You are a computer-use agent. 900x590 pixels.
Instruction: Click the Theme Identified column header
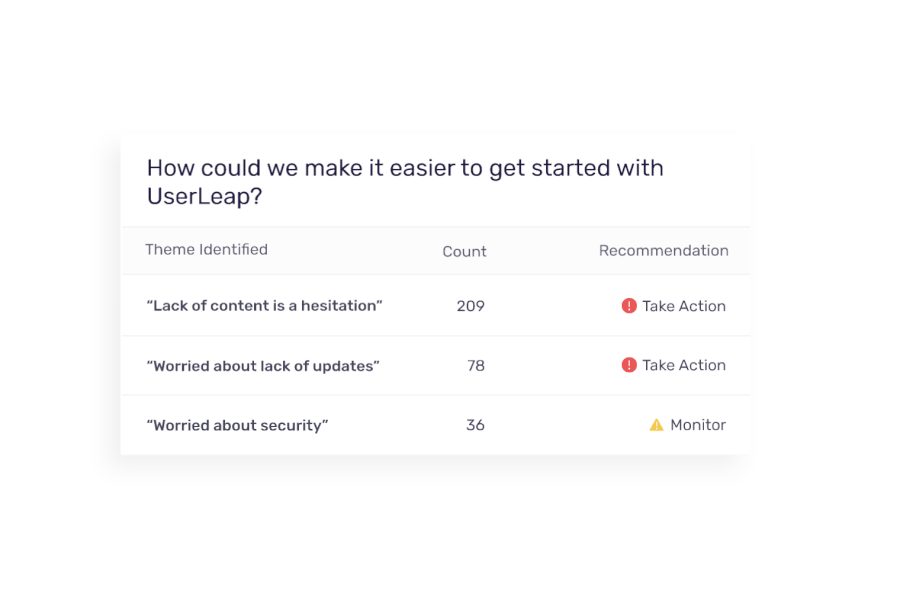coord(206,250)
